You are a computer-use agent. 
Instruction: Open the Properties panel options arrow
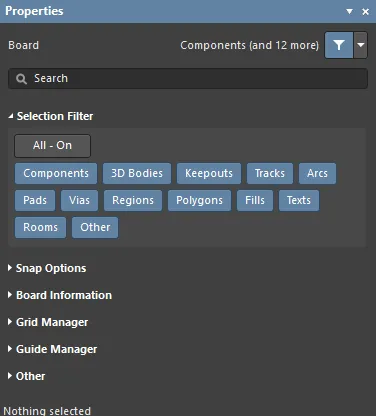[x=349, y=11]
